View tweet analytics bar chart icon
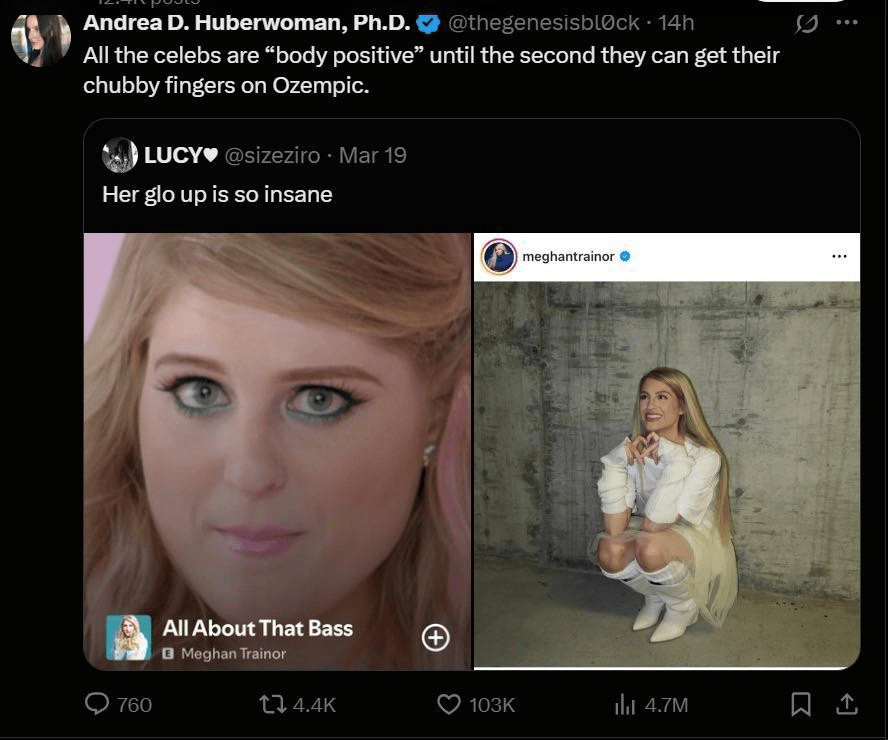888x740 pixels. click(x=625, y=704)
